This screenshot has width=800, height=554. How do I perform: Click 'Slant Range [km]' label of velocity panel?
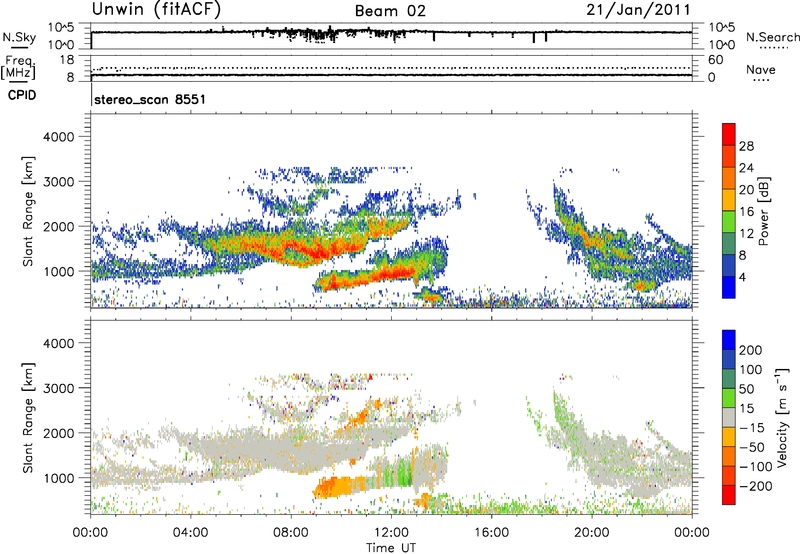[x=28, y=418]
